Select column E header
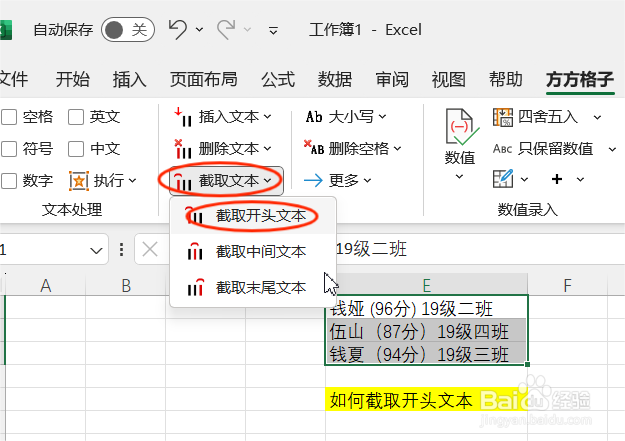Screen dimensions: 625x441 pos(426,285)
